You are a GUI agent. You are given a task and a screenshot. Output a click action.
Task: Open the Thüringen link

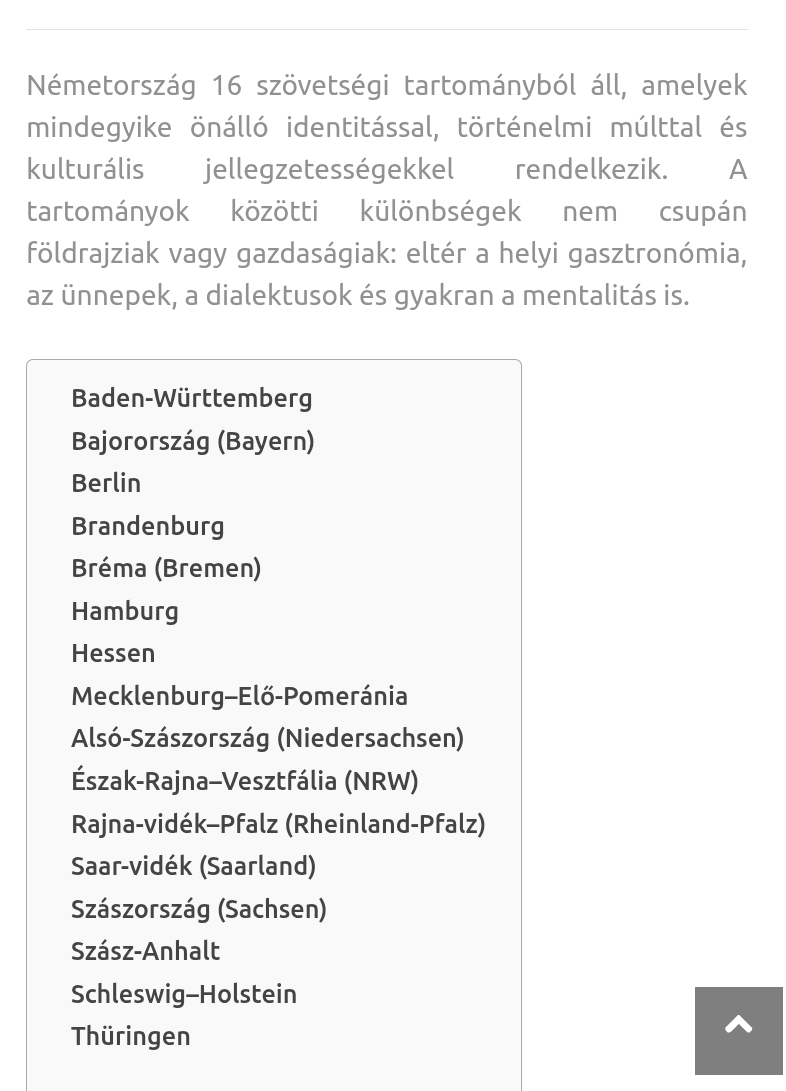coord(131,1037)
